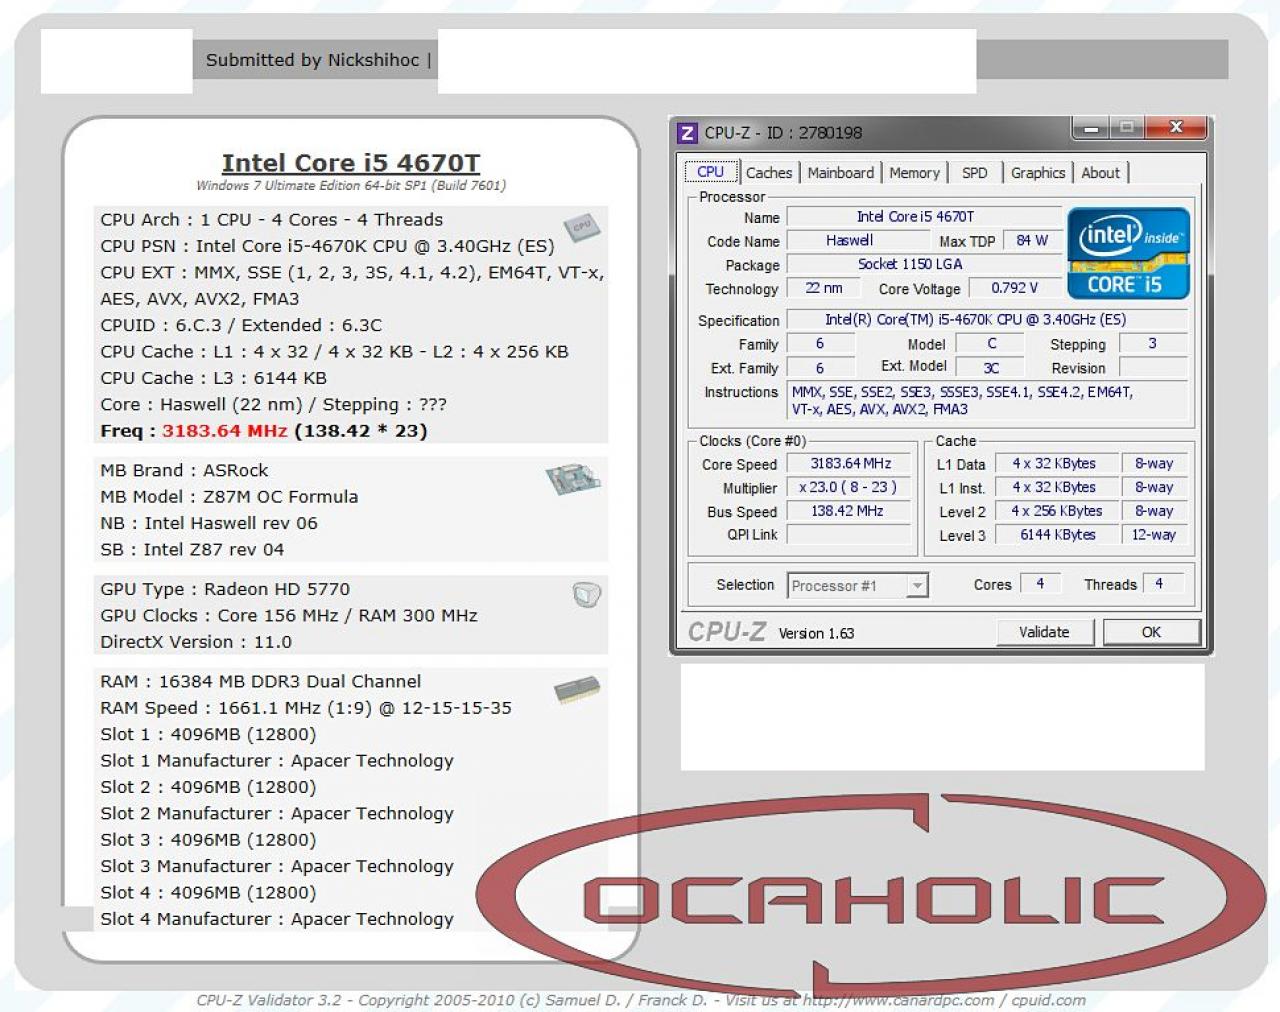Click the Intel Core i5 4670T heading link
The height and width of the screenshot is (1012, 1280).
351,163
